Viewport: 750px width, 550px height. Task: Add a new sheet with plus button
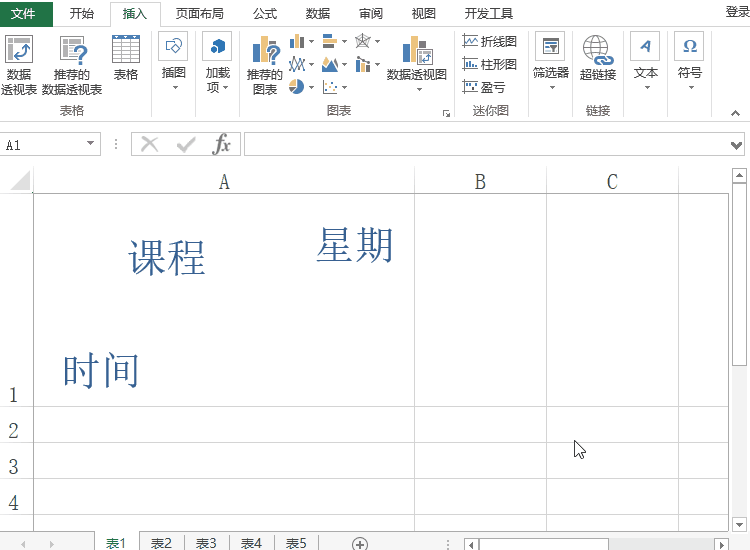[x=360, y=544]
